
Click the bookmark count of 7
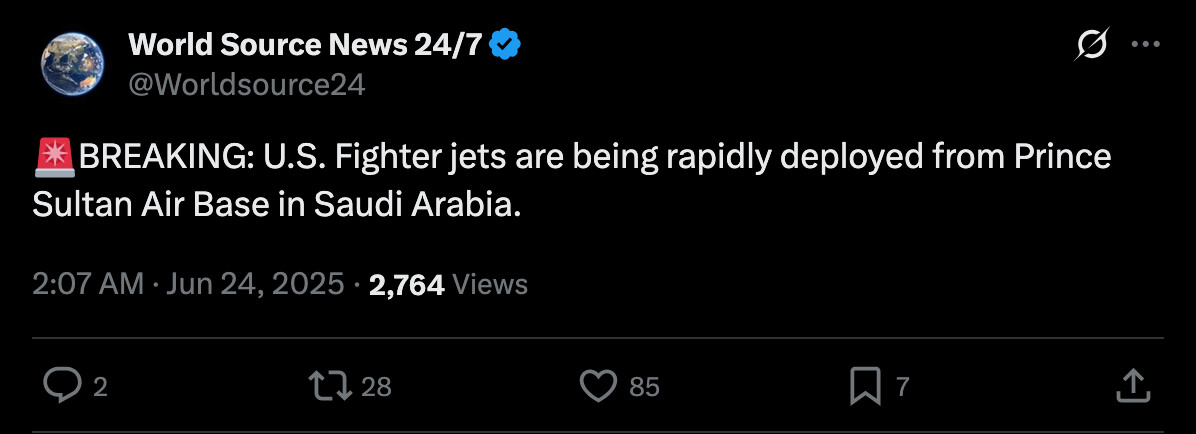pyautogui.click(x=902, y=387)
